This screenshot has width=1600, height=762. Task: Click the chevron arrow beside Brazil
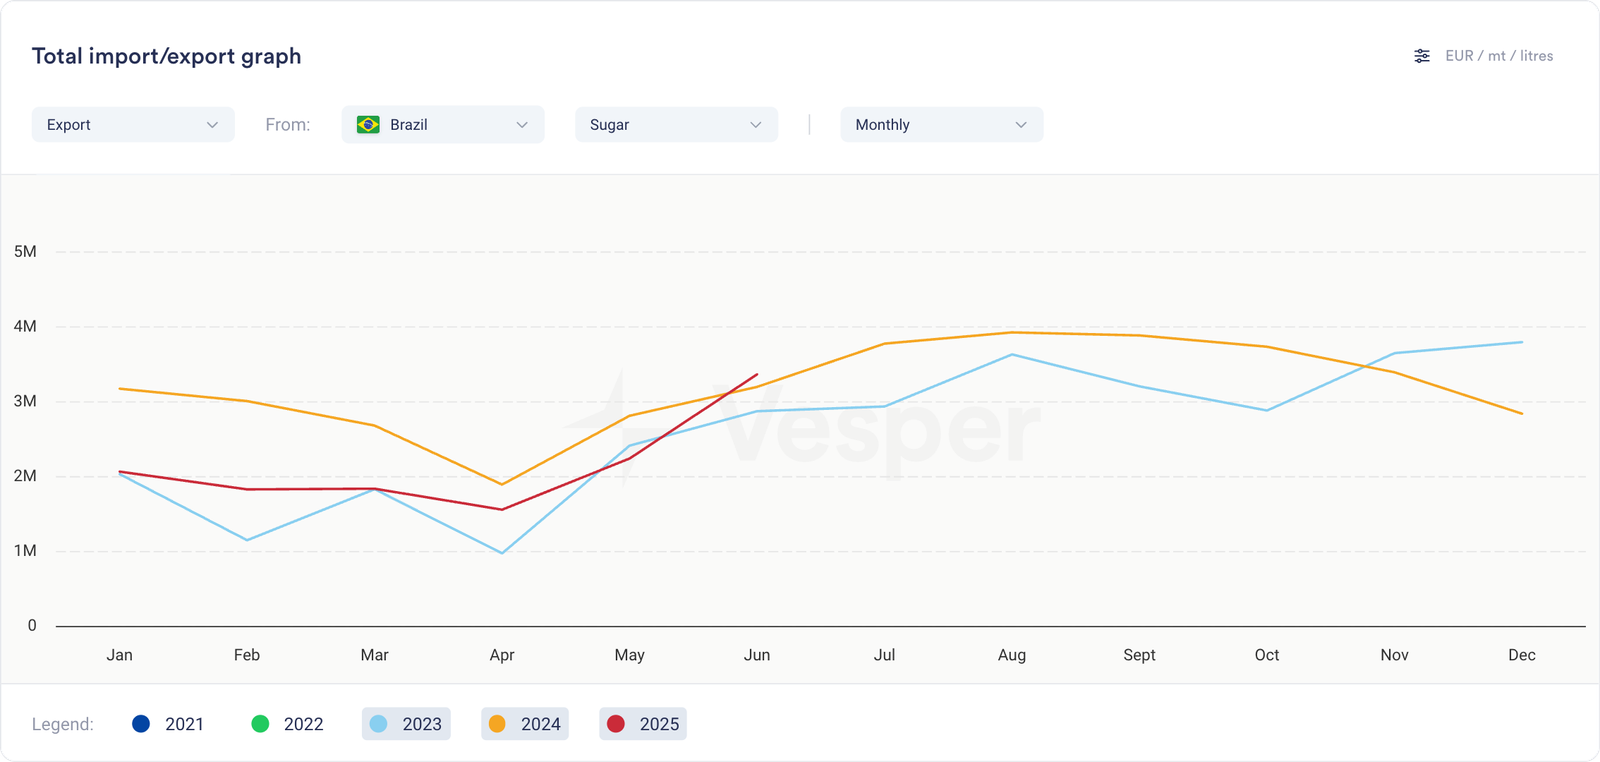(521, 125)
